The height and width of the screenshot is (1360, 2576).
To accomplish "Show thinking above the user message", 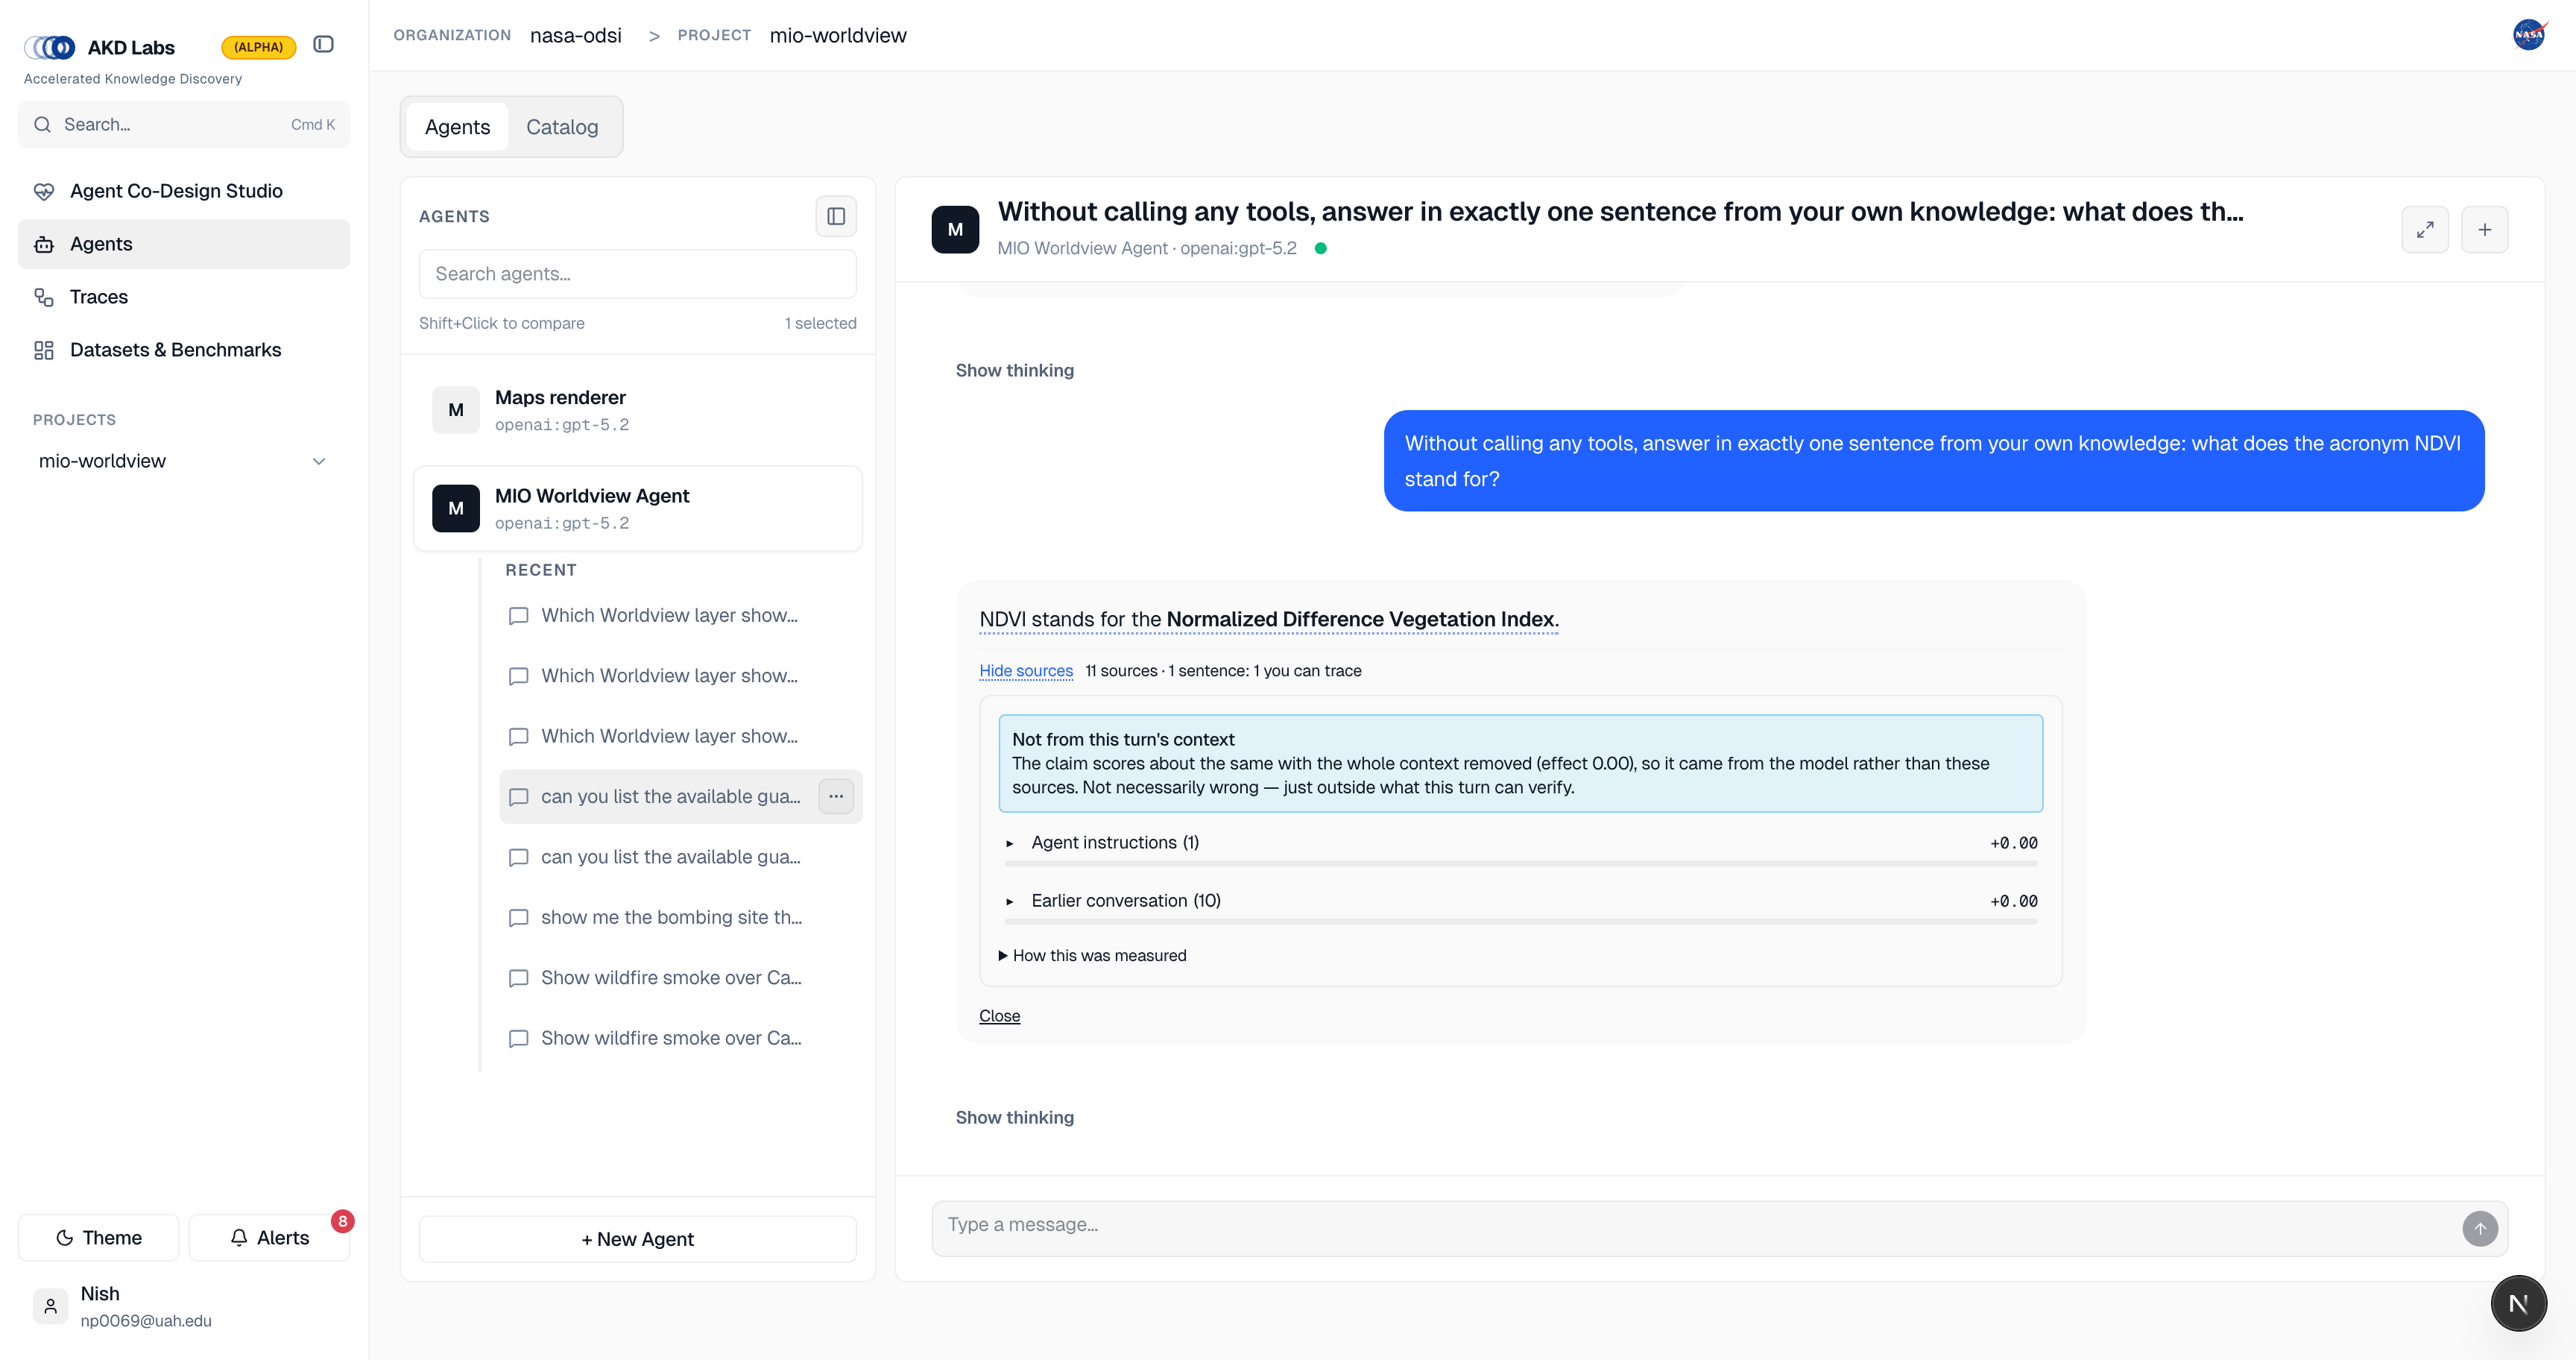I will 1014,370.
